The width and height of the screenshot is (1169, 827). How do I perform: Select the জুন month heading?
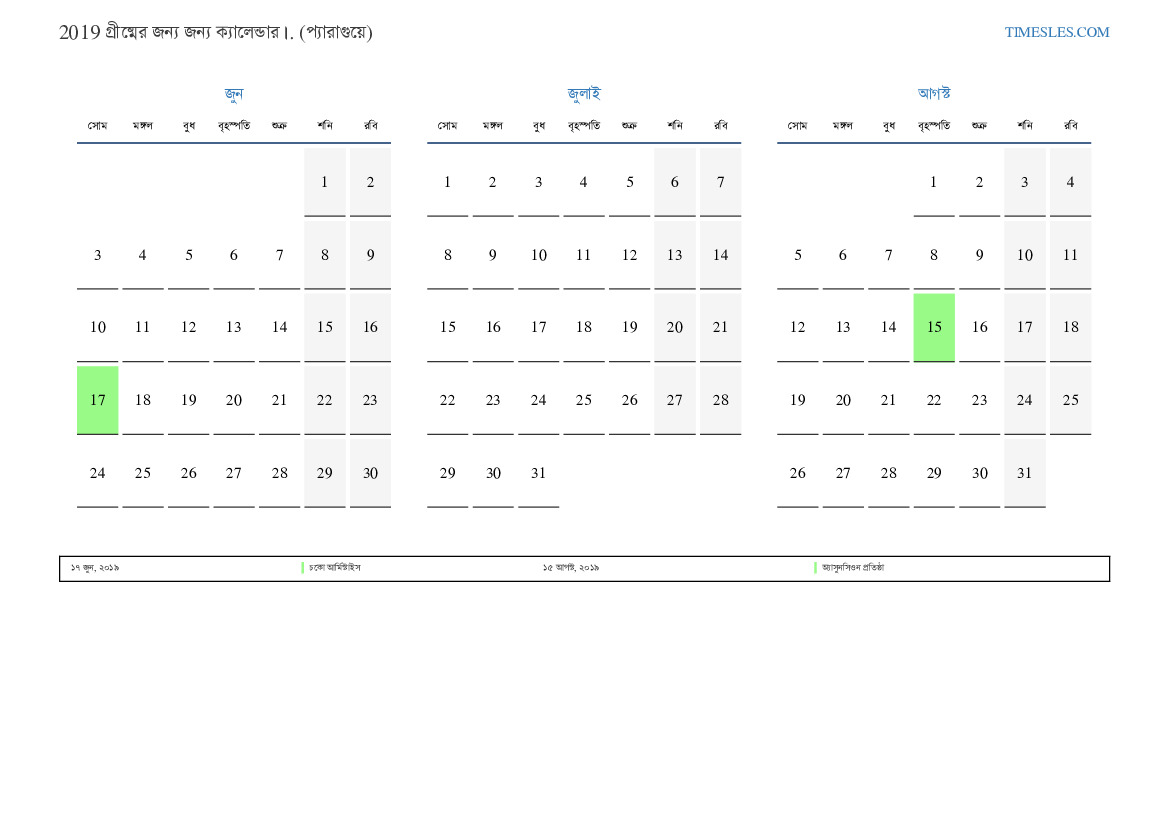(233, 93)
